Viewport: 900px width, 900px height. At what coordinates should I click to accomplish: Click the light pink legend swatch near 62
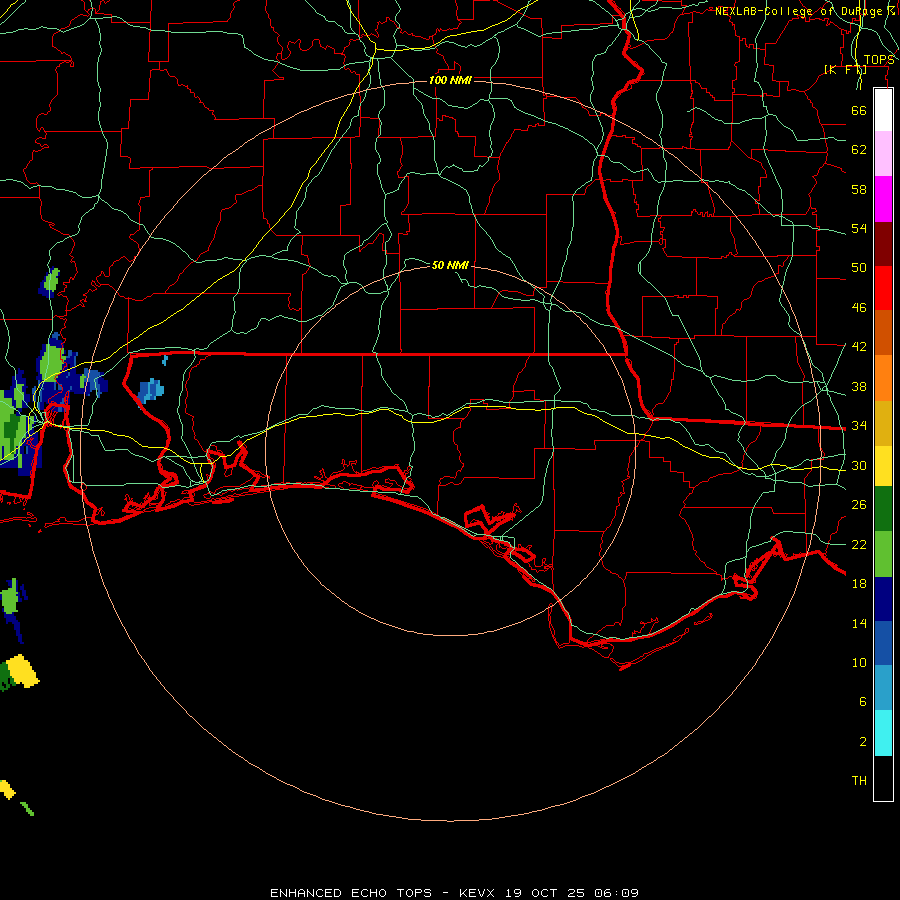[x=883, y=153]
